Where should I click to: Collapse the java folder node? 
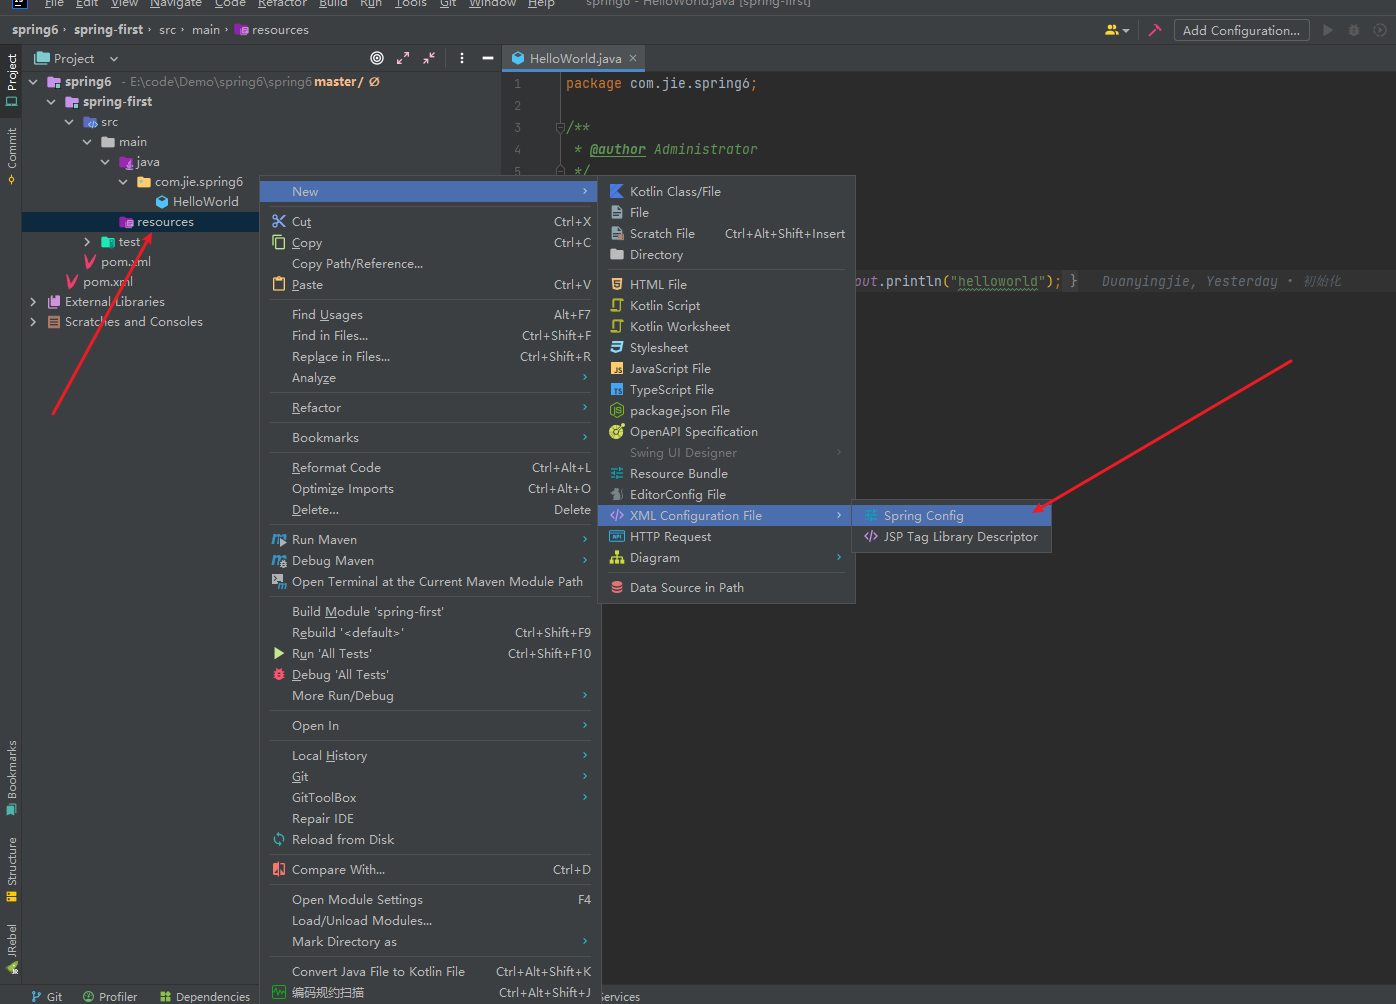click(105, 162)
